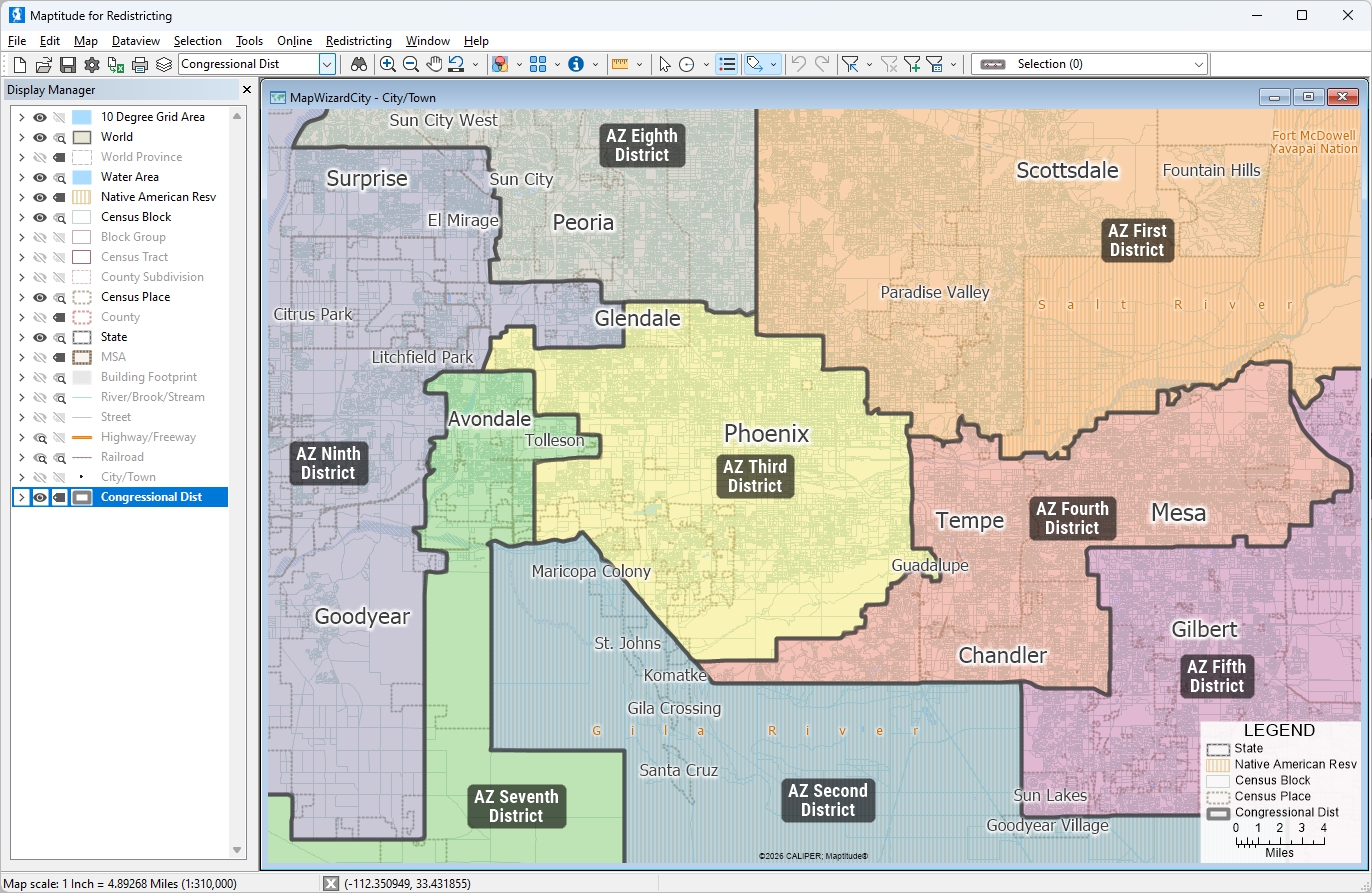Open the Online menu
The height and width of the screenshot is (893, 1372).
(295, 41)
